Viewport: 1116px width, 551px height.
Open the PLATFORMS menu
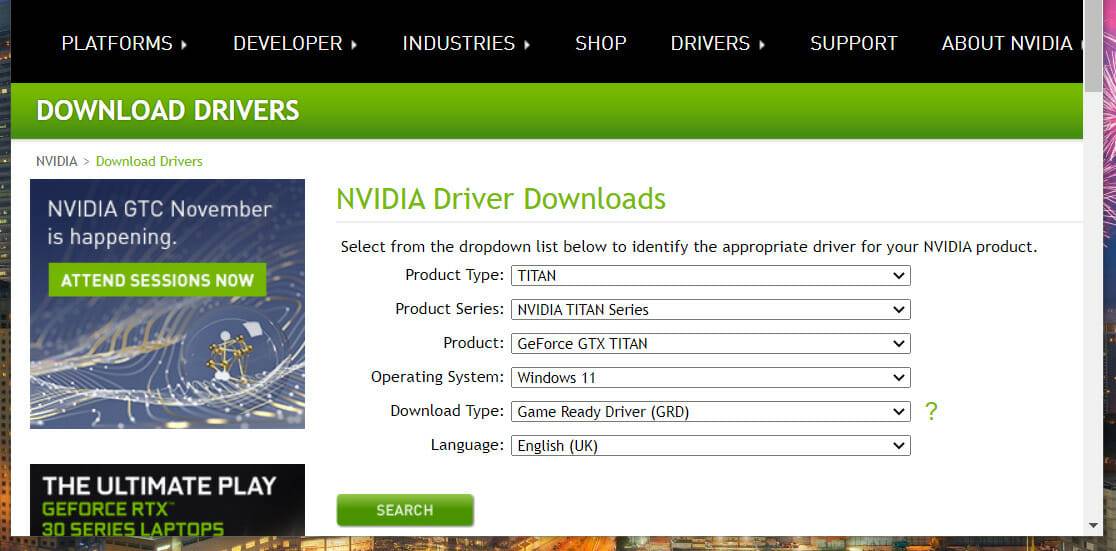[x=124, y=44]
